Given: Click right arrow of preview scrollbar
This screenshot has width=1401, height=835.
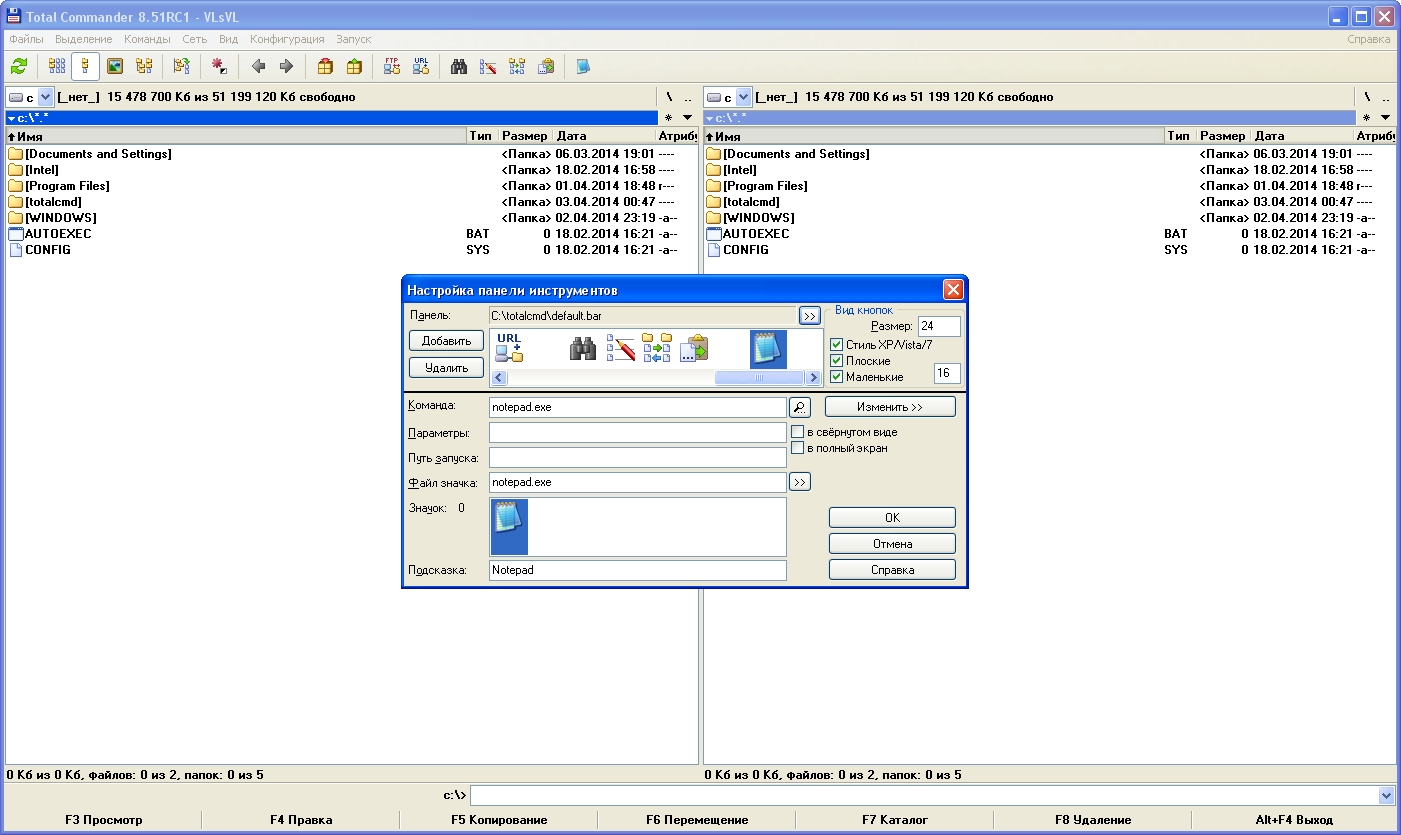Looking at the screenshot, I should click(x=813, y=378).
